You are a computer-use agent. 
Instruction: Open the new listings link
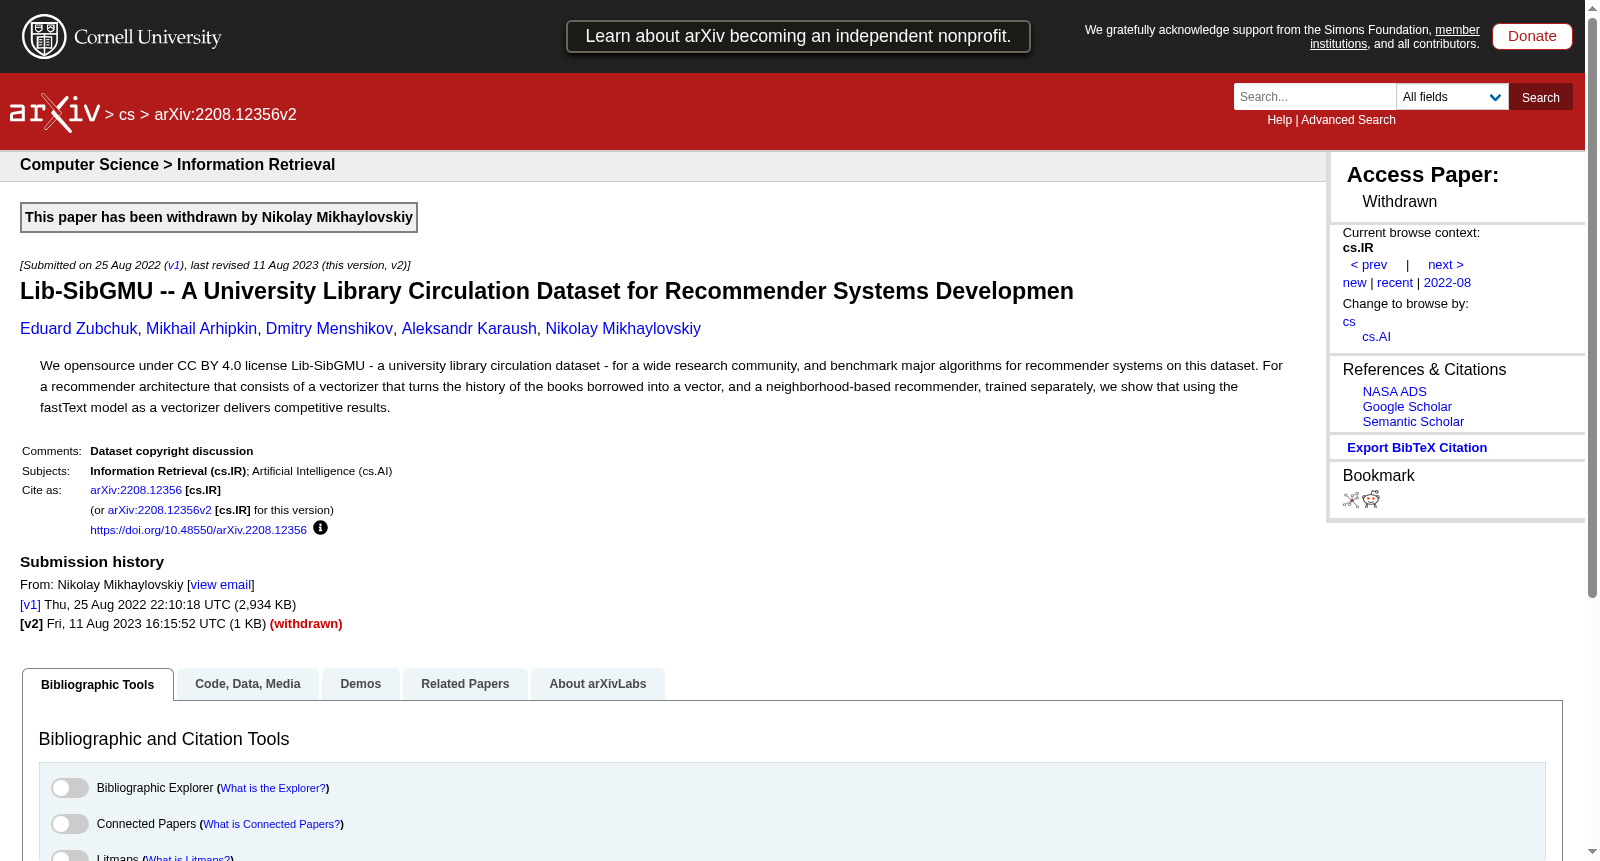[x=1355, y=283]
